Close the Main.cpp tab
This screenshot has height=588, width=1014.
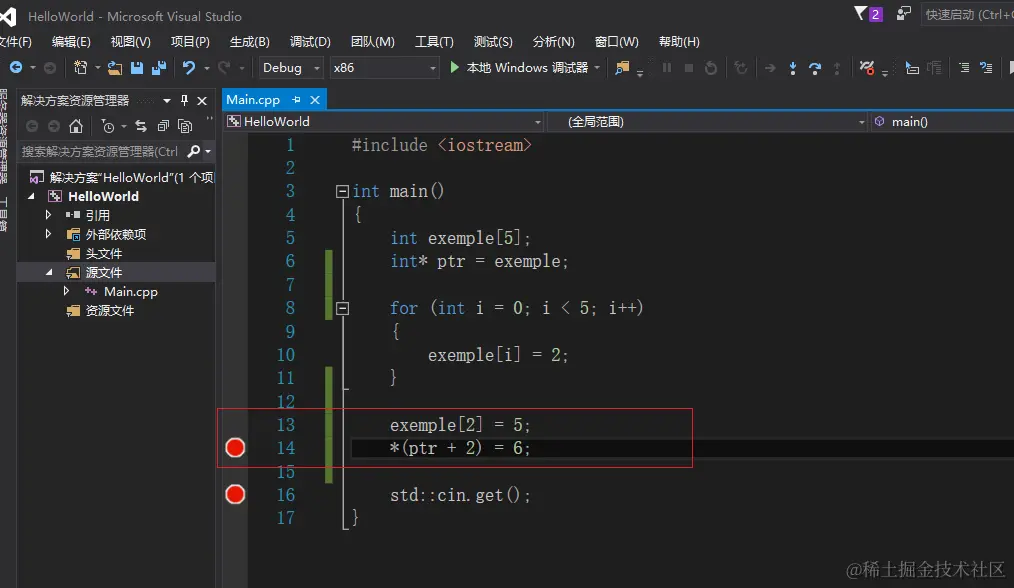pos(315,100)
